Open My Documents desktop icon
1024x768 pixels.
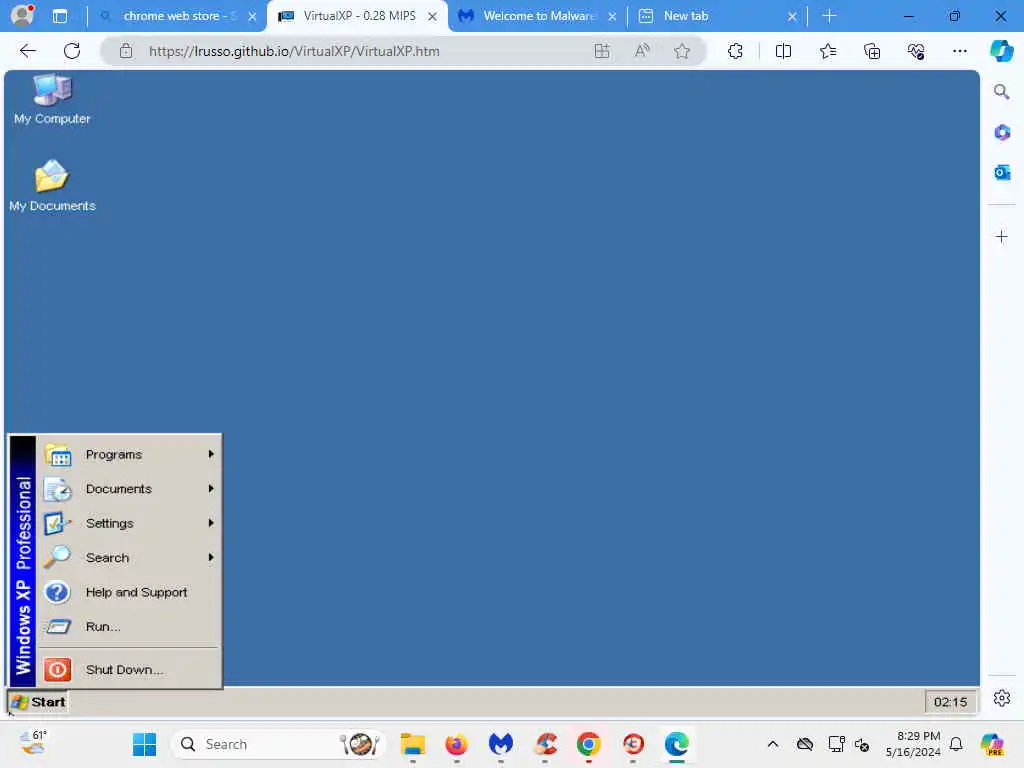52,186
